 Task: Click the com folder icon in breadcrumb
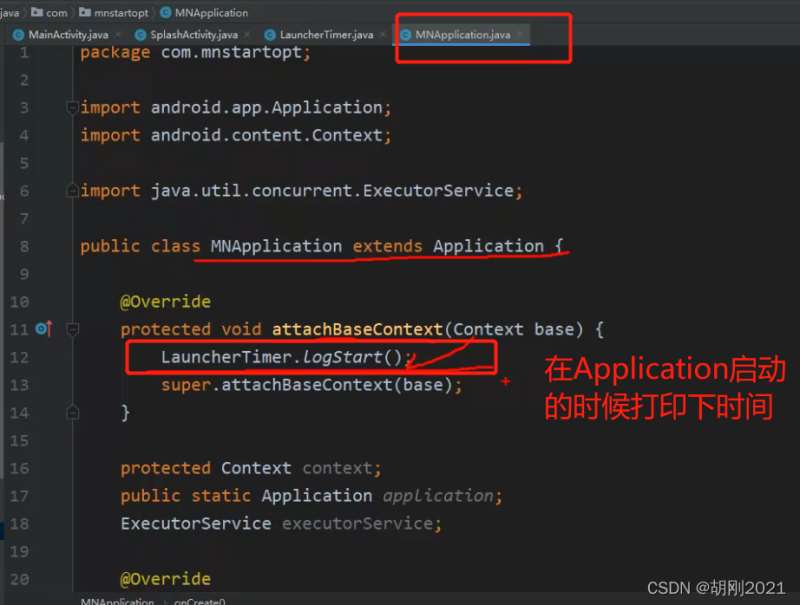pos(37,12)
